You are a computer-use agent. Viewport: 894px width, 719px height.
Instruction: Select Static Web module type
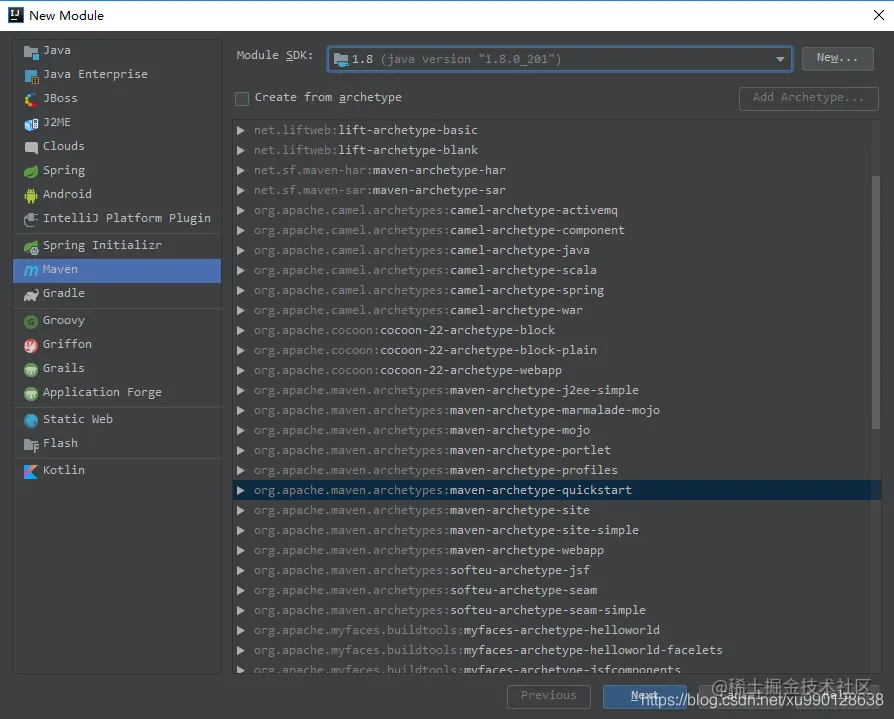coord(117,420)
